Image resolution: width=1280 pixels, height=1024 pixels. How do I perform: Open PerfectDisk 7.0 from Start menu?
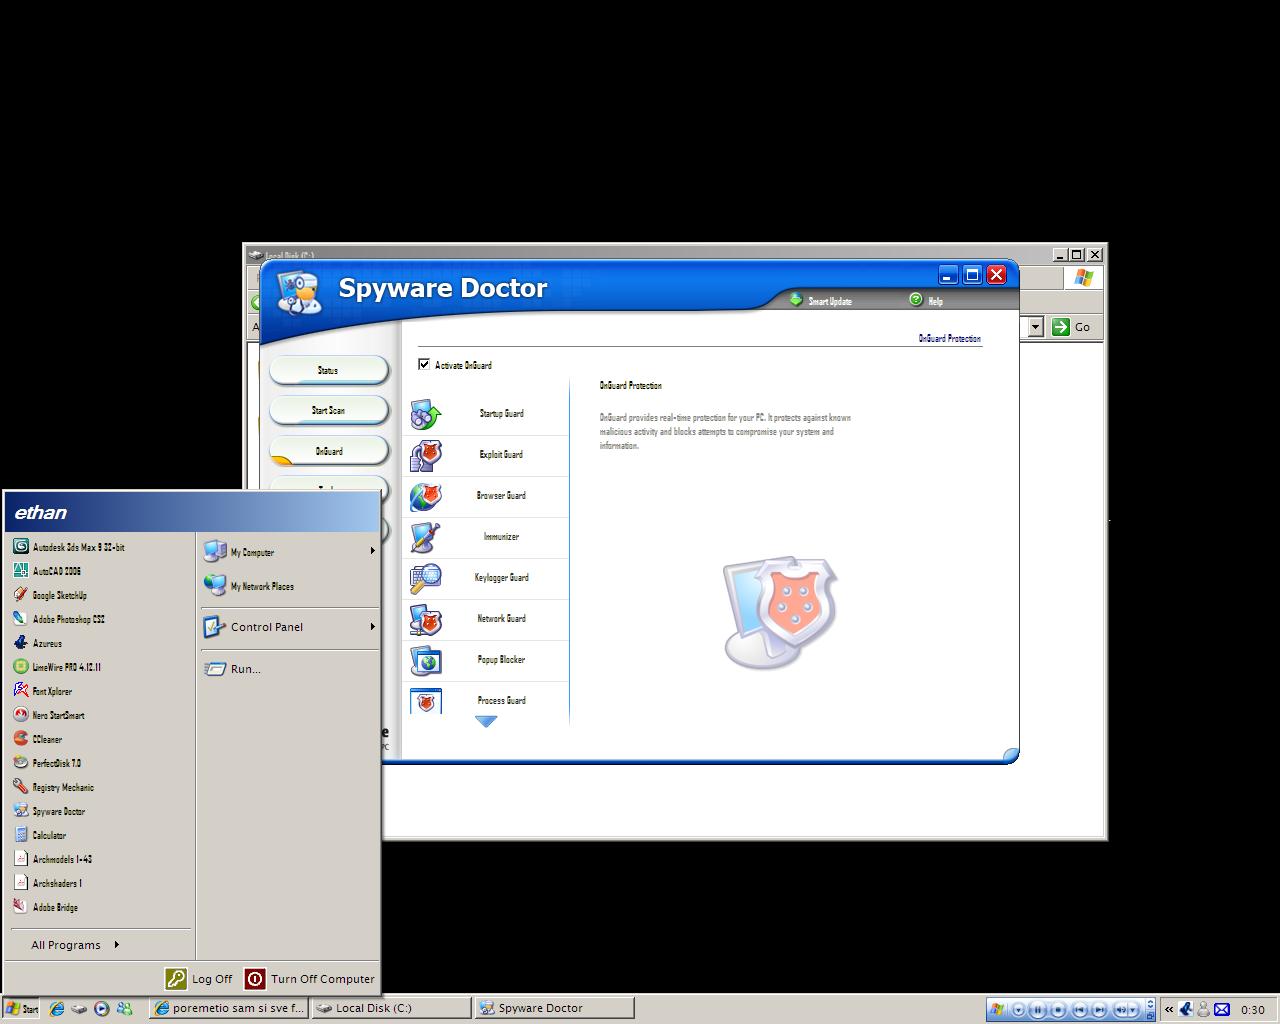[x=100, y=763]
